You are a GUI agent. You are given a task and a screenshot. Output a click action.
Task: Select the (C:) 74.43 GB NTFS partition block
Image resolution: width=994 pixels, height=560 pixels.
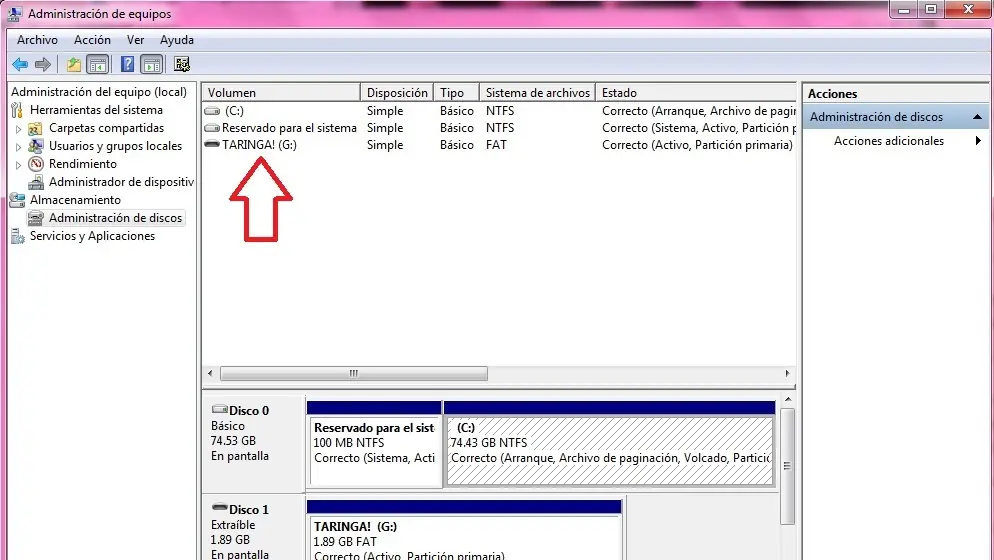(610, 450)
